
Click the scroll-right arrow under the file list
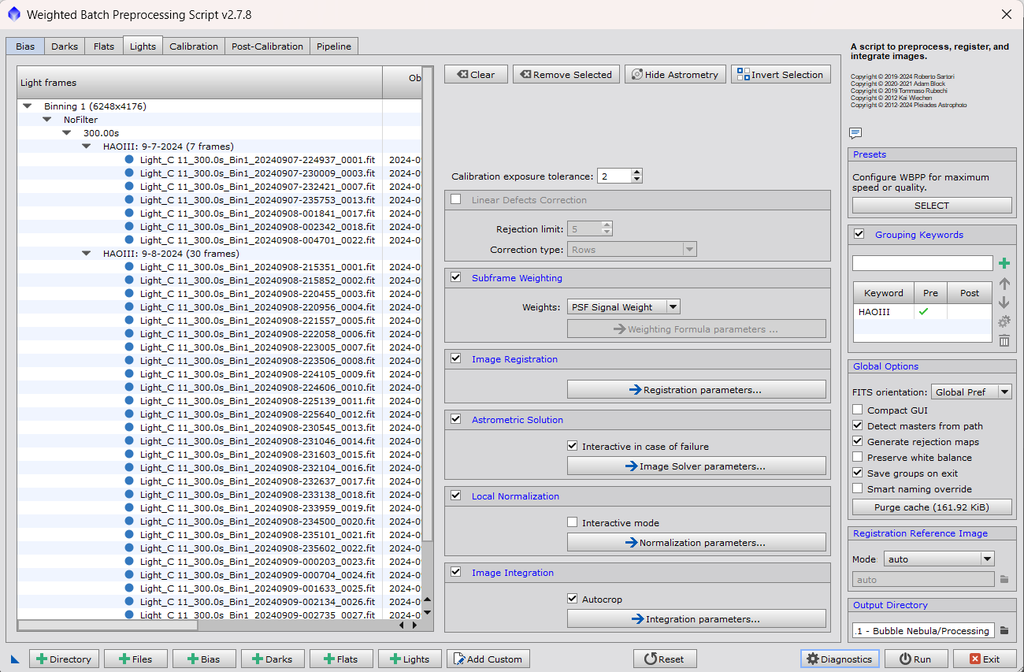coord(414,625)
